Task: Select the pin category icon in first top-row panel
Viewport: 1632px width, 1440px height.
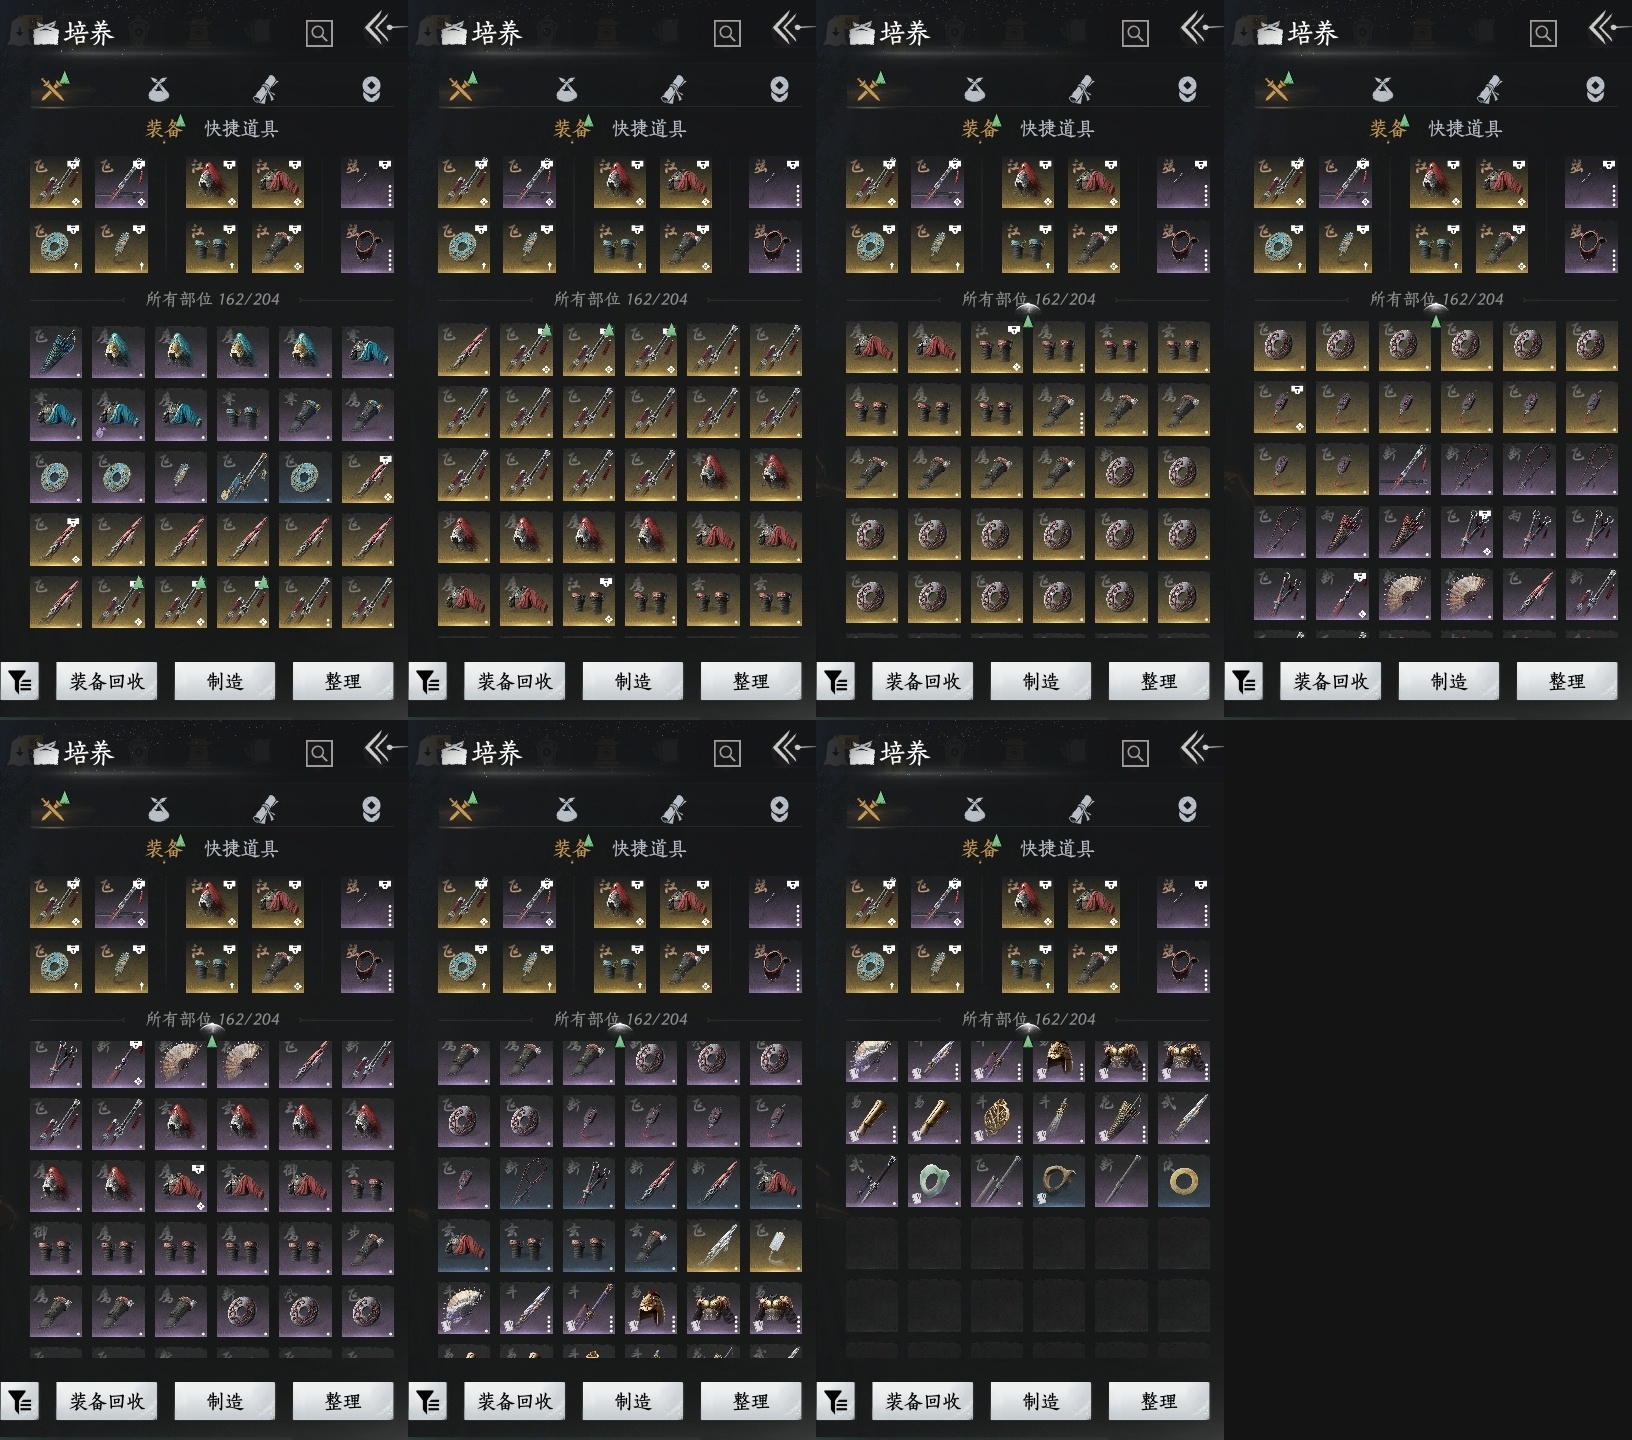Action: (371, 90)
